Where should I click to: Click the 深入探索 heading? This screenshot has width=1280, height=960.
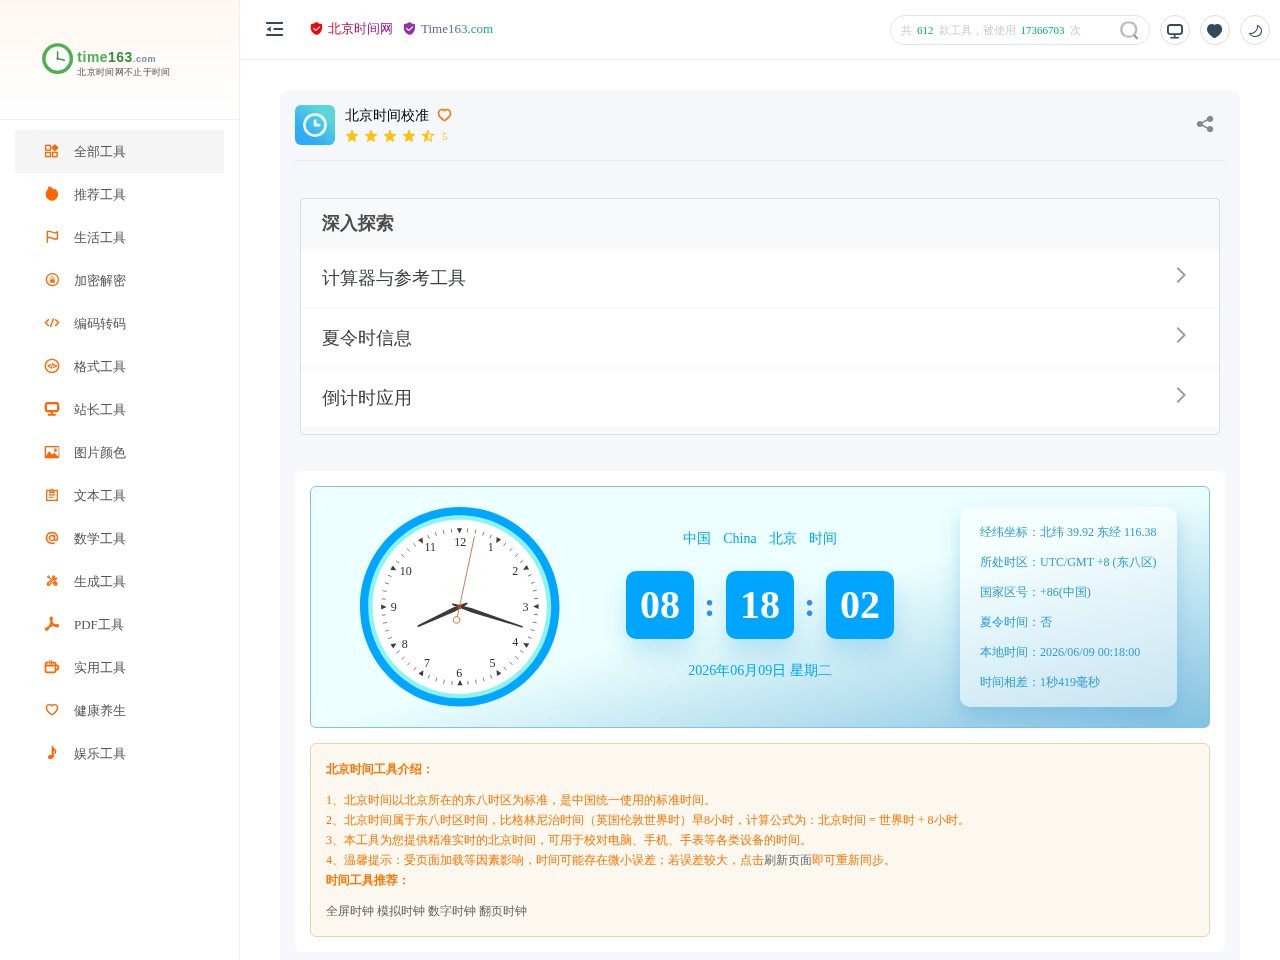[358, 223]
